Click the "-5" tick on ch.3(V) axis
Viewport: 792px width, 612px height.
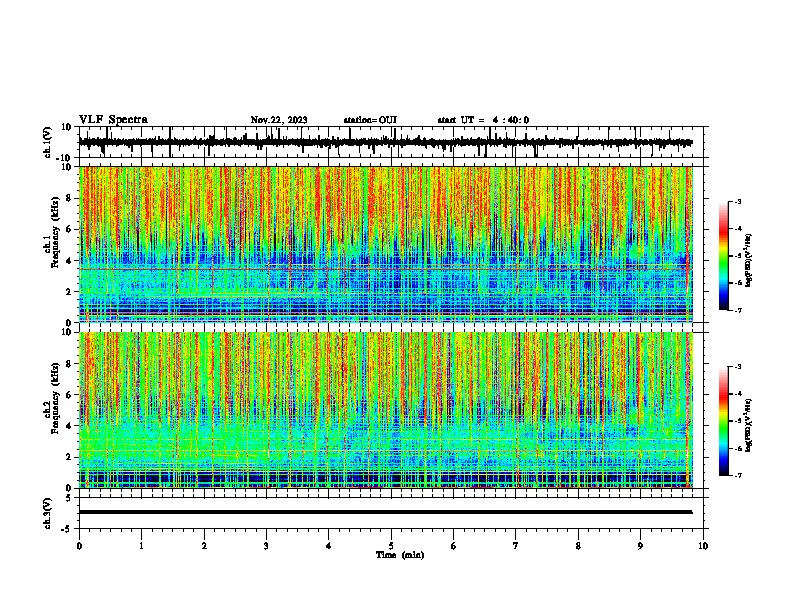[68, 529]
